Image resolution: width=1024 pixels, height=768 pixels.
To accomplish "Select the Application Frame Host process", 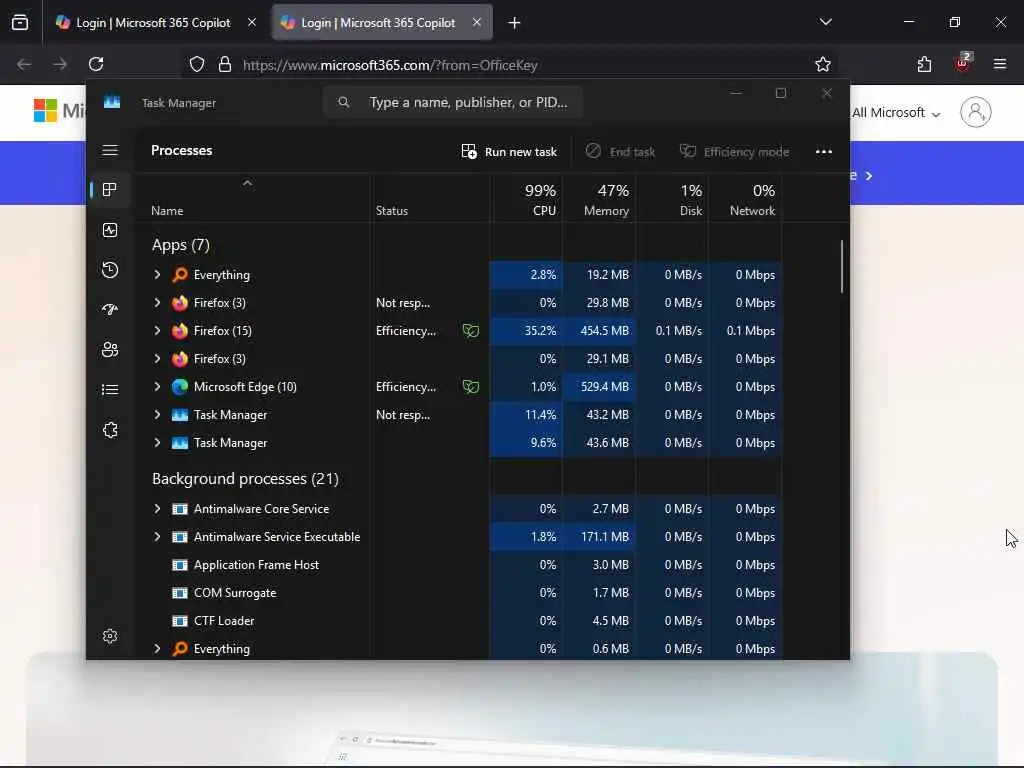I will 256,565.
